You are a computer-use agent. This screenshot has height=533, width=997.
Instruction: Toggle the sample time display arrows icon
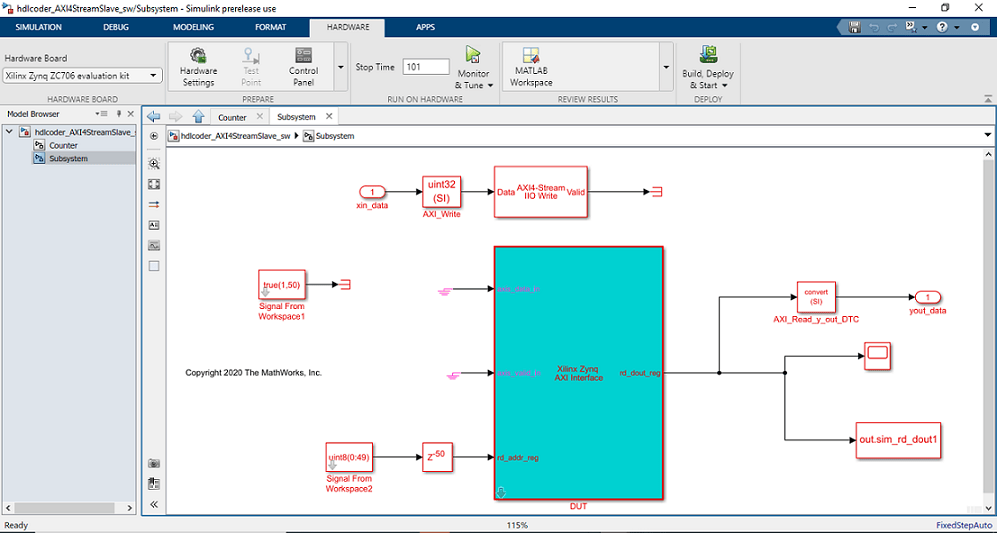(x=153, y=205)
